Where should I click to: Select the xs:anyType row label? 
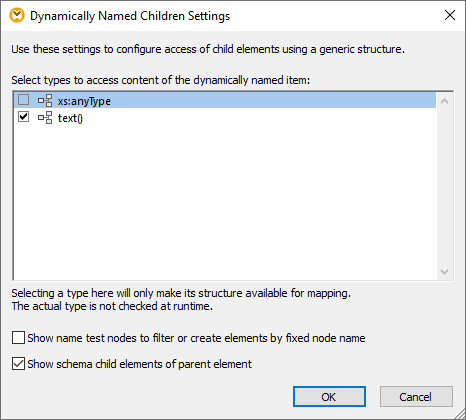[x=84, y=101]
